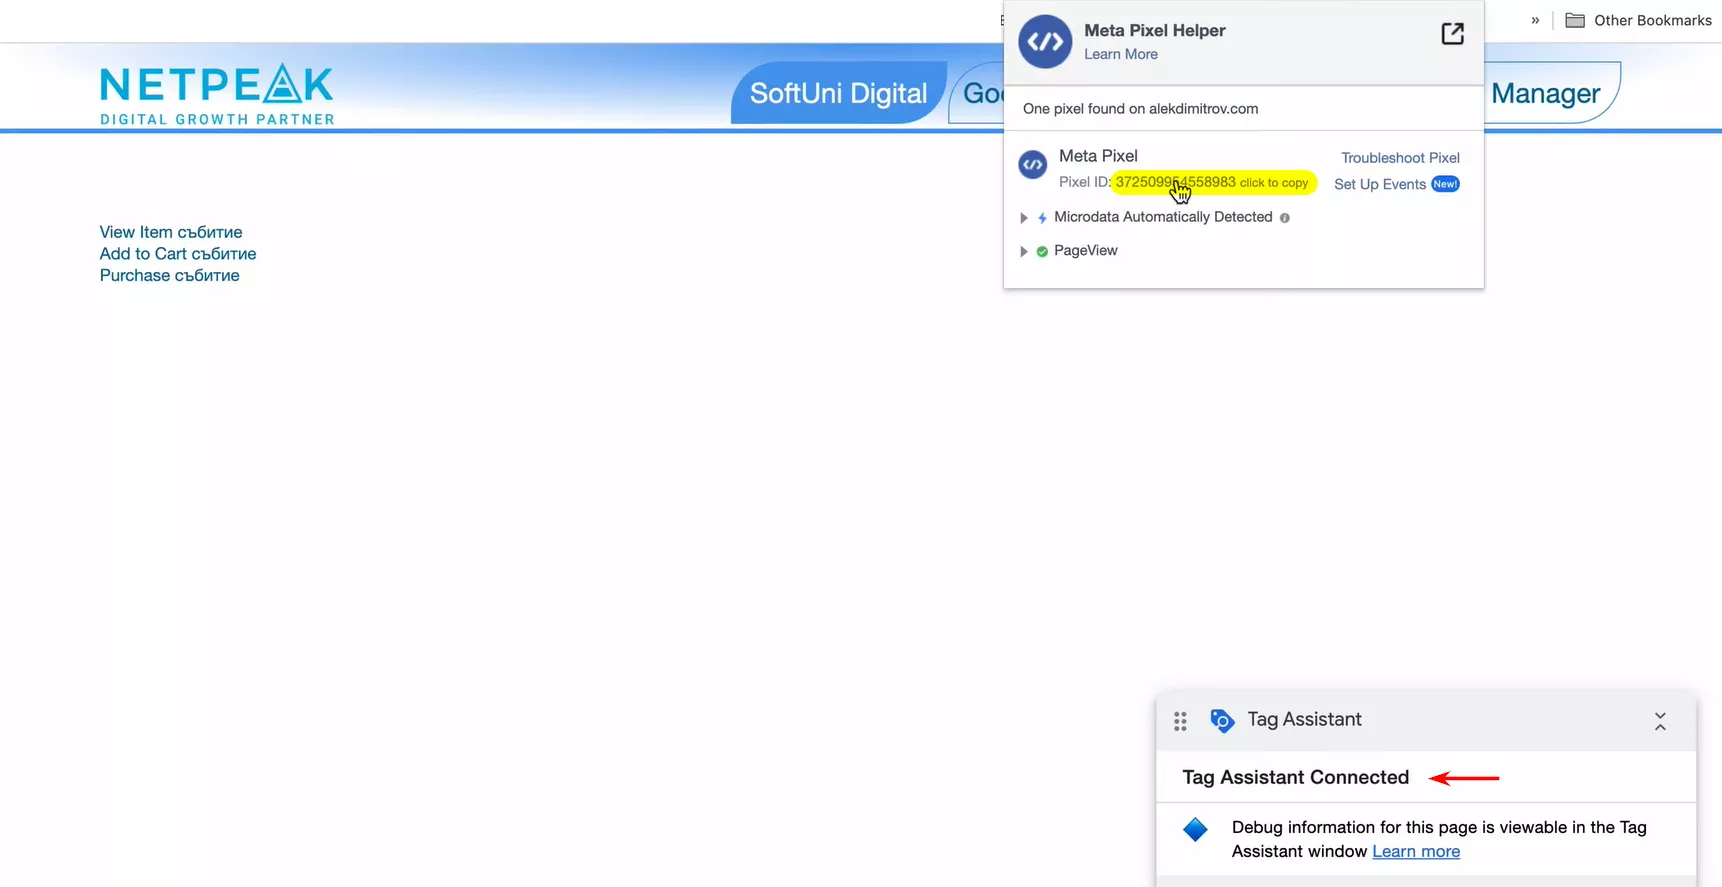Screen dimensions: 1722x887
Task: Click the Netpeak logo
Action: point(217,95)
